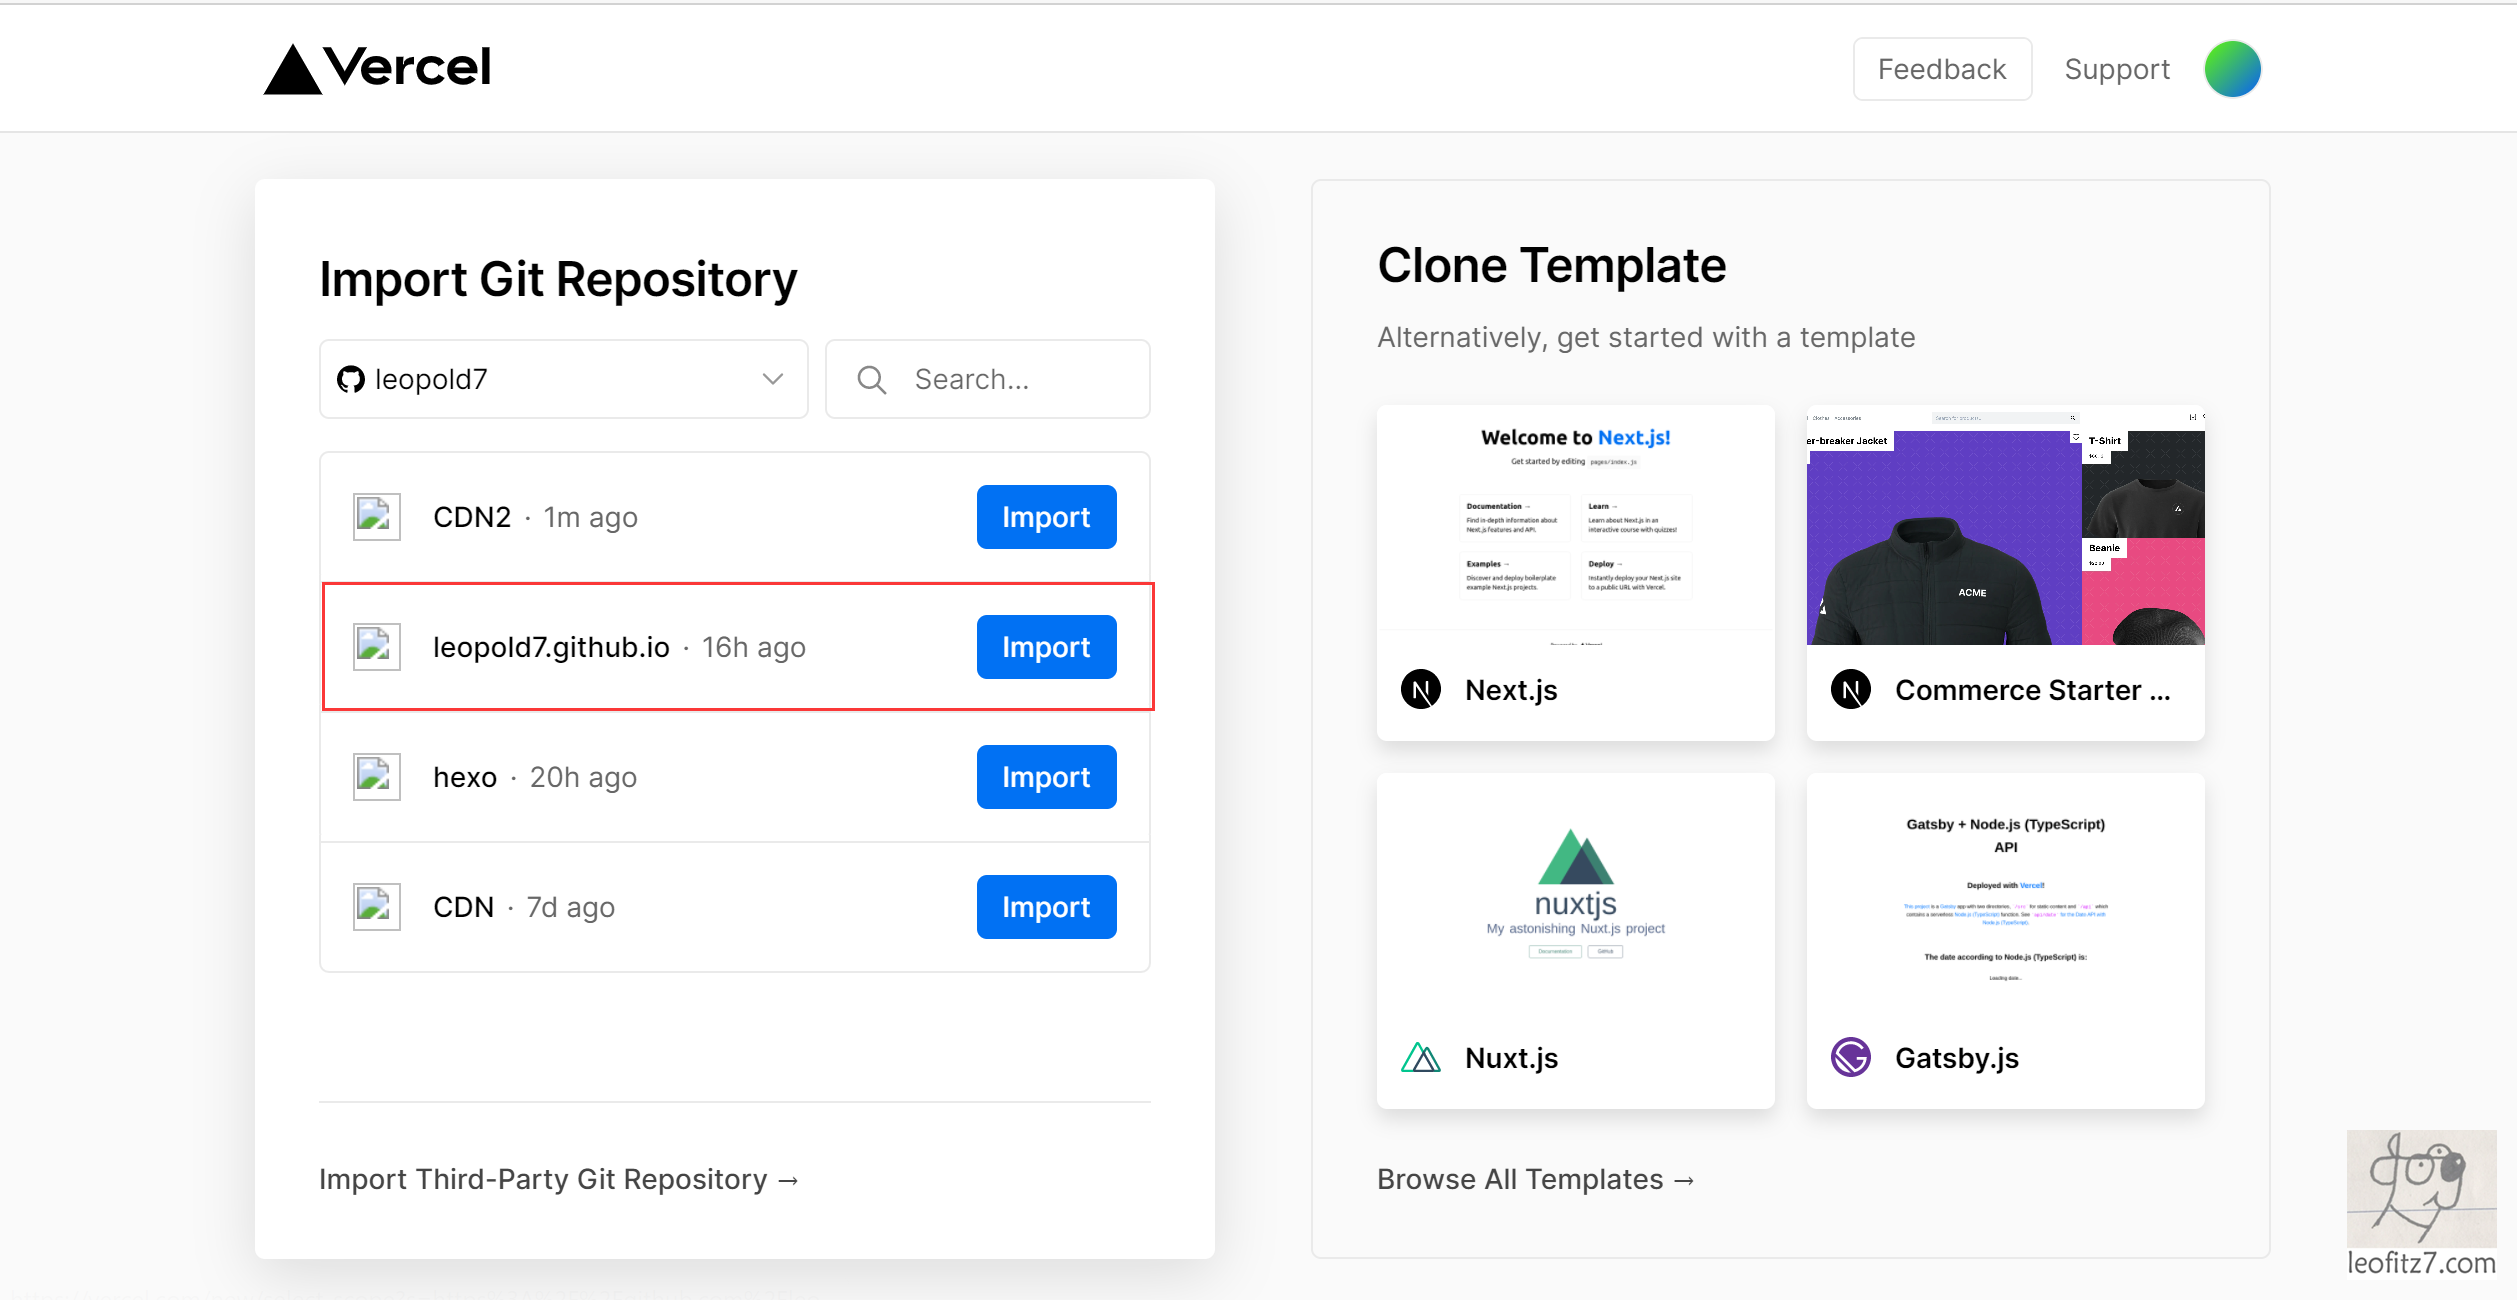The height and width of the screenshot is (1300, 2517).
Task: Open the Support menu link
Action: click(x=2116, y=69)
